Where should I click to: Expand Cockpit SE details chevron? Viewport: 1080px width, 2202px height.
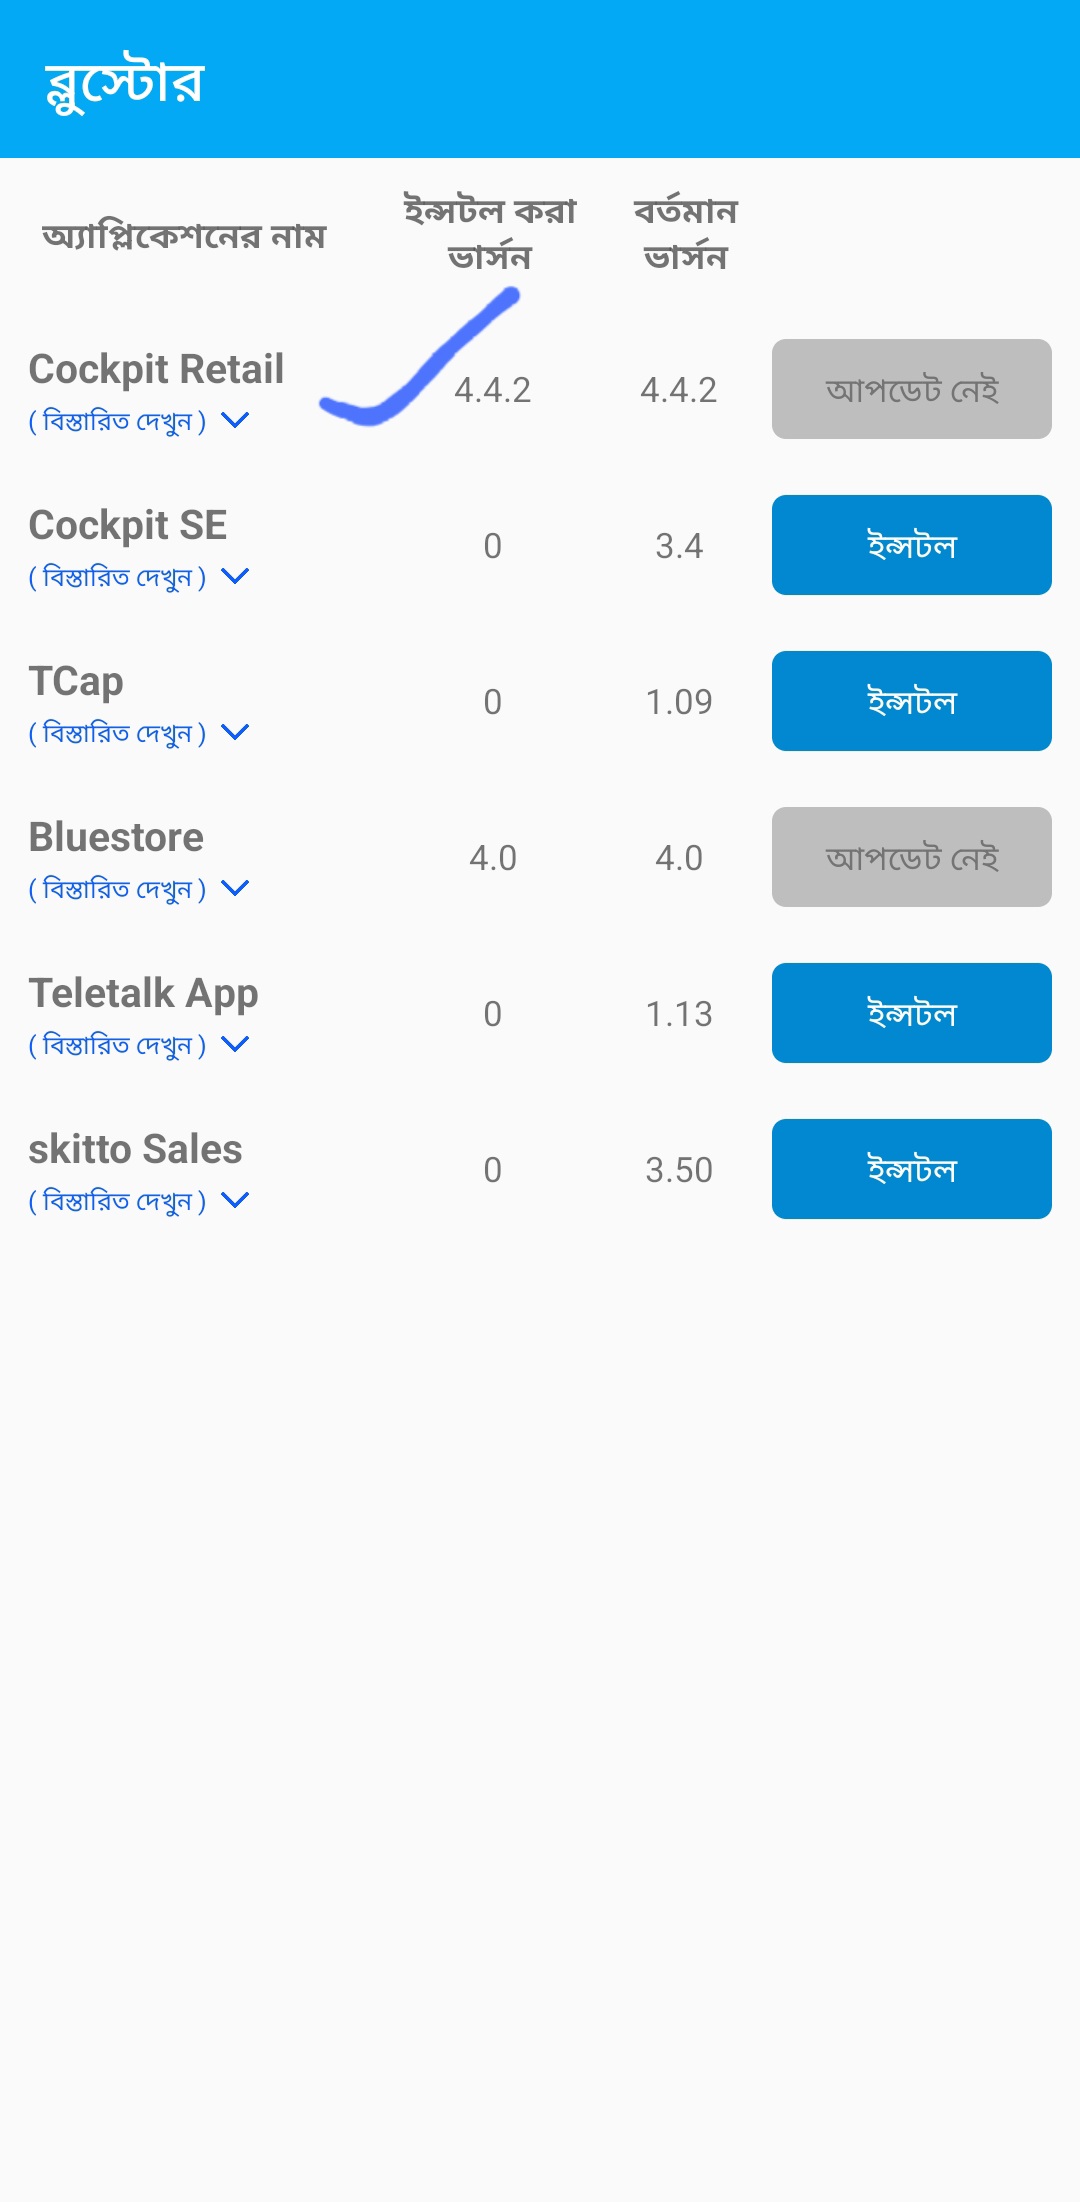[235, 577]
